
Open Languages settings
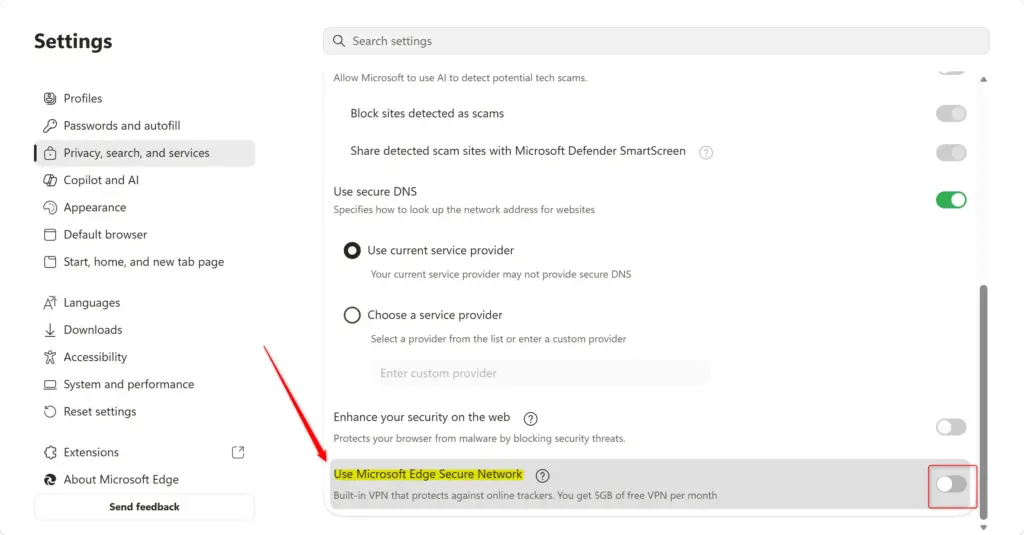coord(144,302)
